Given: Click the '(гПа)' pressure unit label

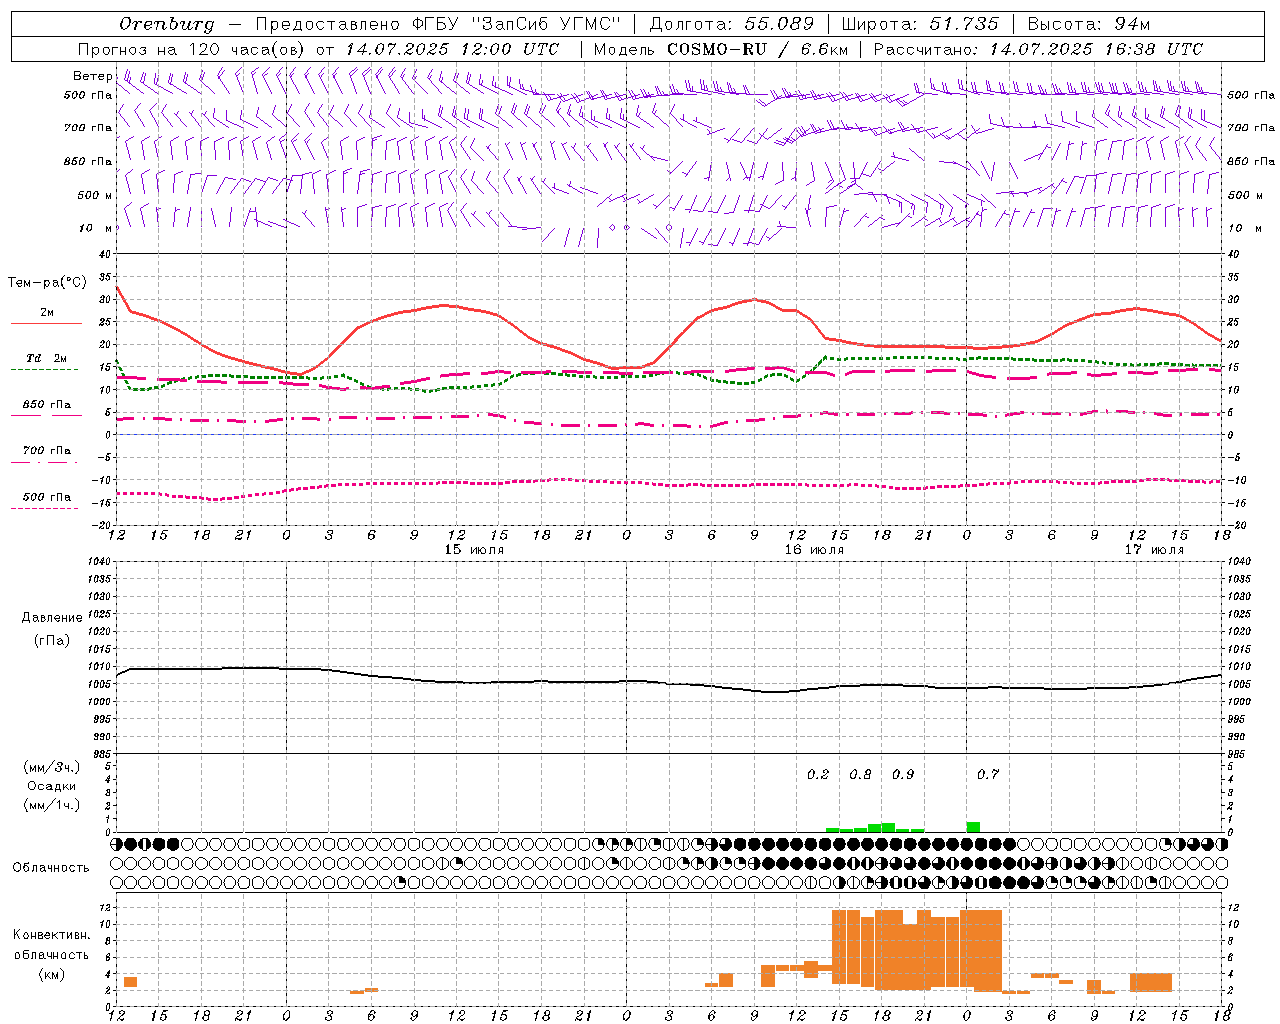Looking at the screenshot, I should click(x=52, y=640).
